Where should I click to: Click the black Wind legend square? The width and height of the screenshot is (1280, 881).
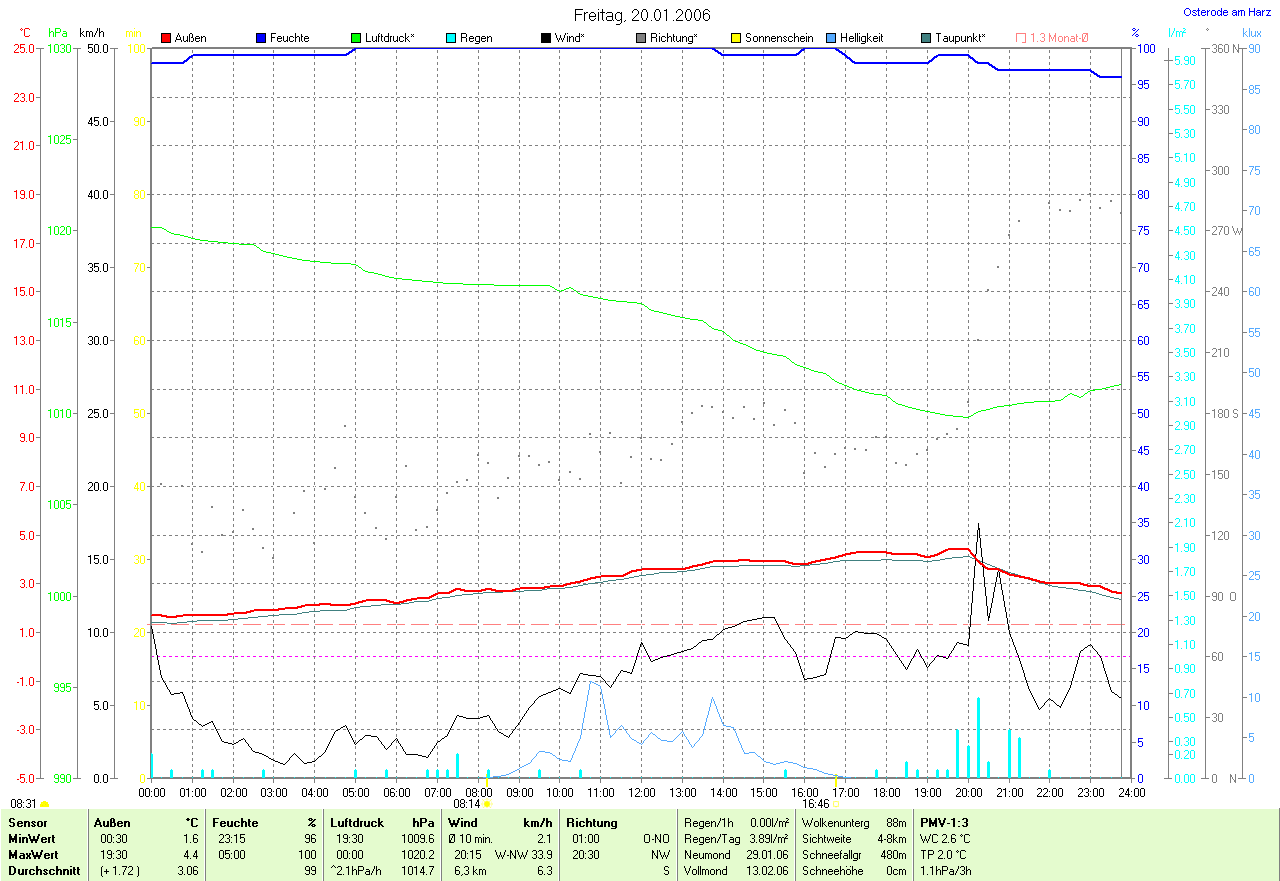pos(546,38)
